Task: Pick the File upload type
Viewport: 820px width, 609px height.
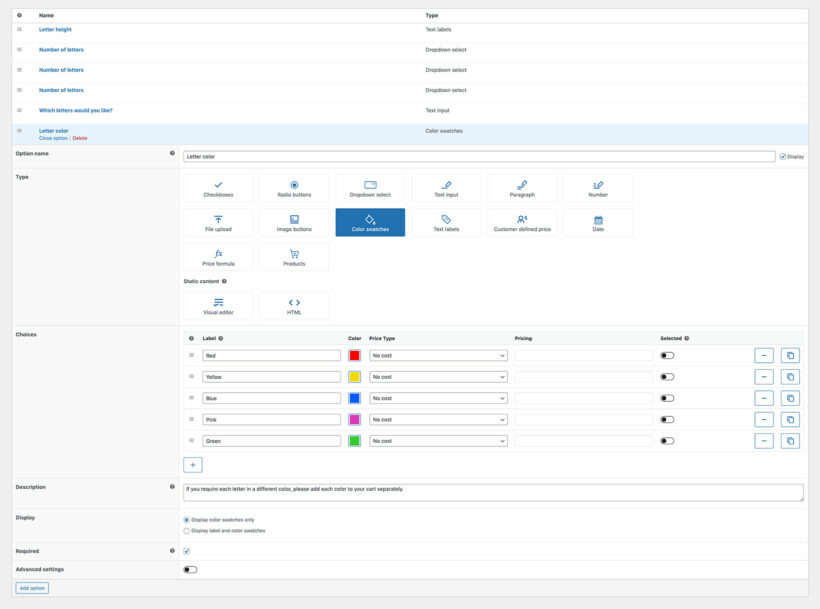Action: coord(218,222)
